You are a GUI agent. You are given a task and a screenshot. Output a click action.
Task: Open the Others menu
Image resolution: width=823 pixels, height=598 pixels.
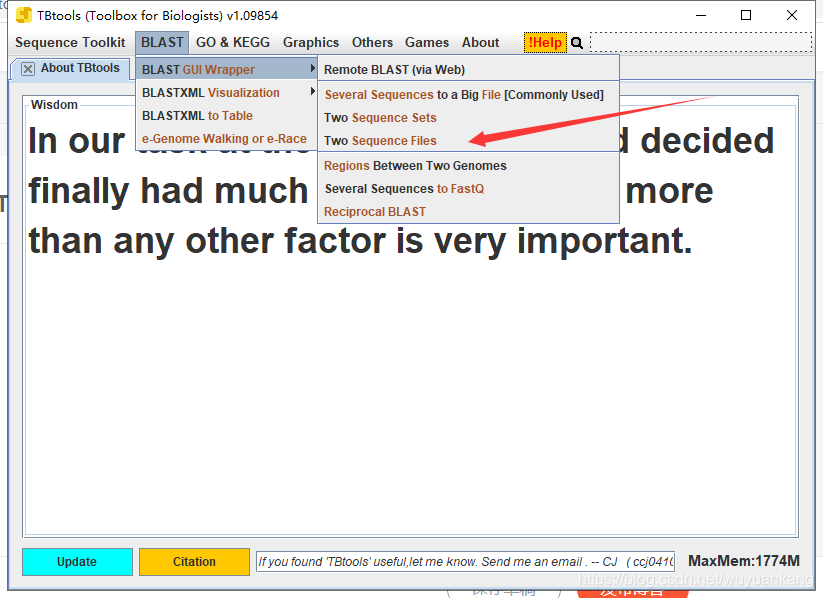tap(372, 43)
